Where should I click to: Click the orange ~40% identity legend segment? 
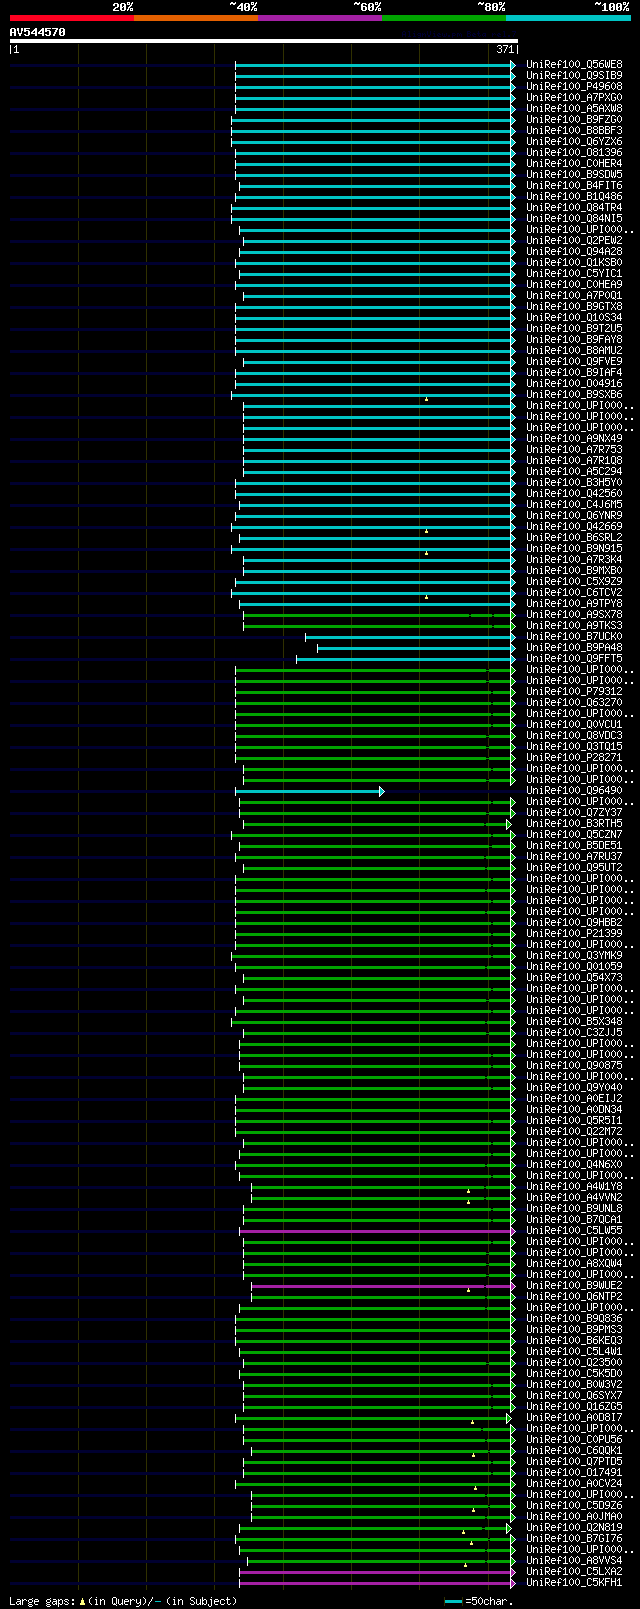point(195,18)
